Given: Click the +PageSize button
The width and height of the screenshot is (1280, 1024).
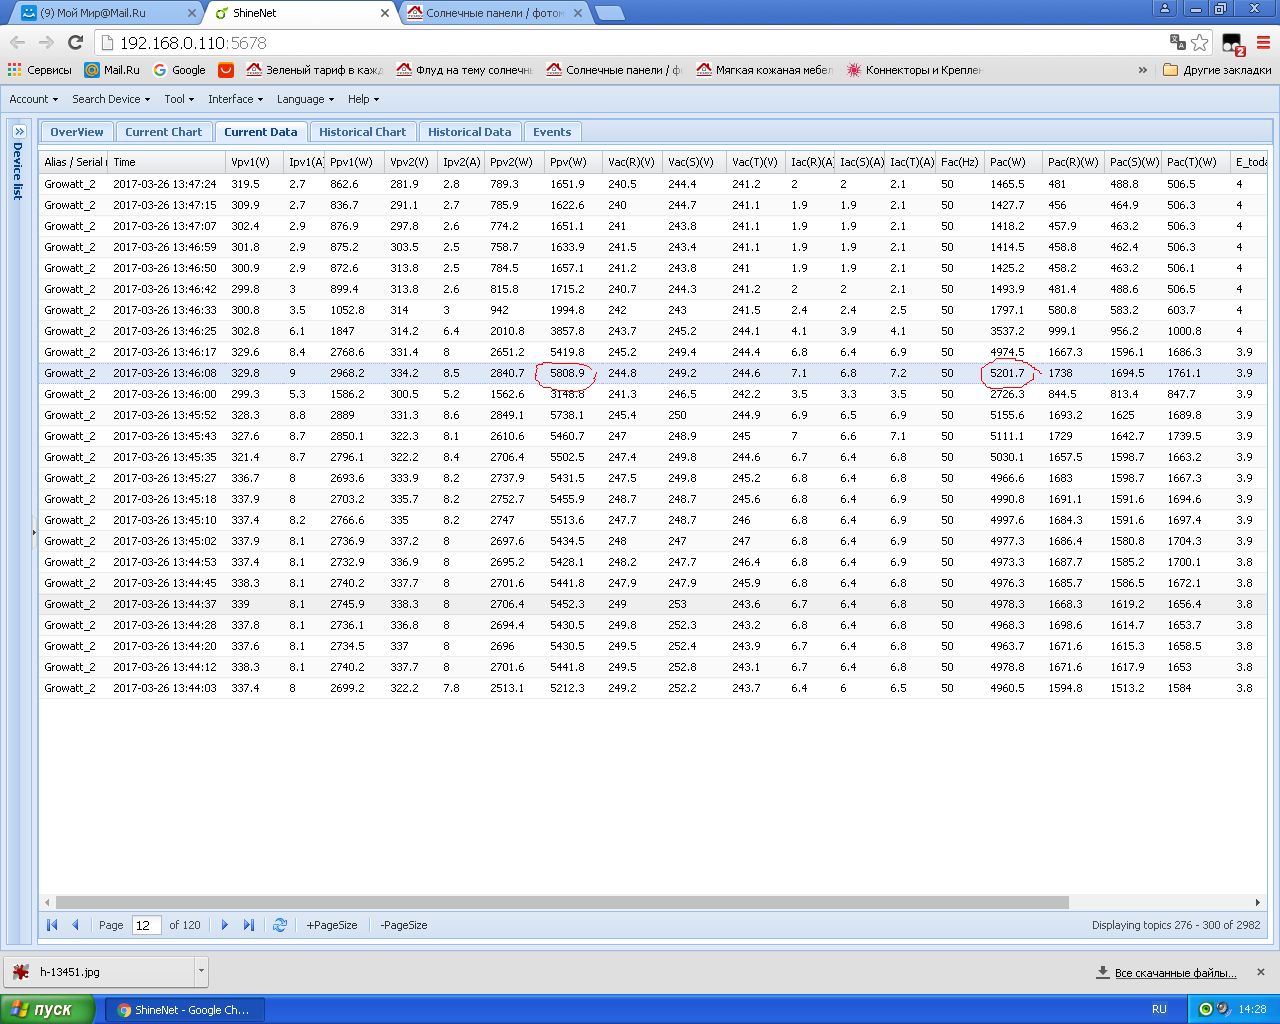Looking at the screenshot, I should [x=332, y=925].
